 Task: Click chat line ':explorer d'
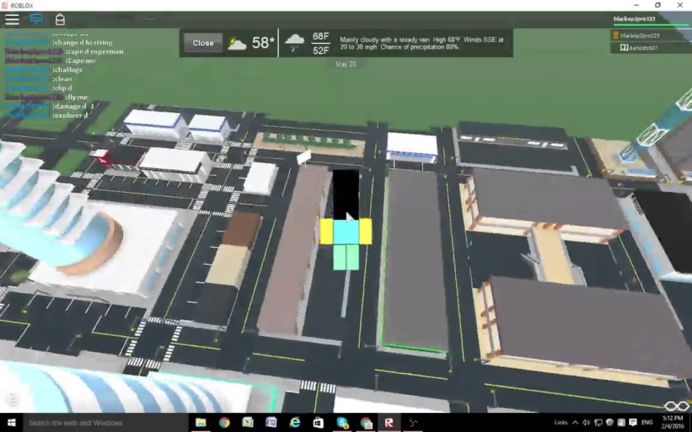(x=70, y=116)
